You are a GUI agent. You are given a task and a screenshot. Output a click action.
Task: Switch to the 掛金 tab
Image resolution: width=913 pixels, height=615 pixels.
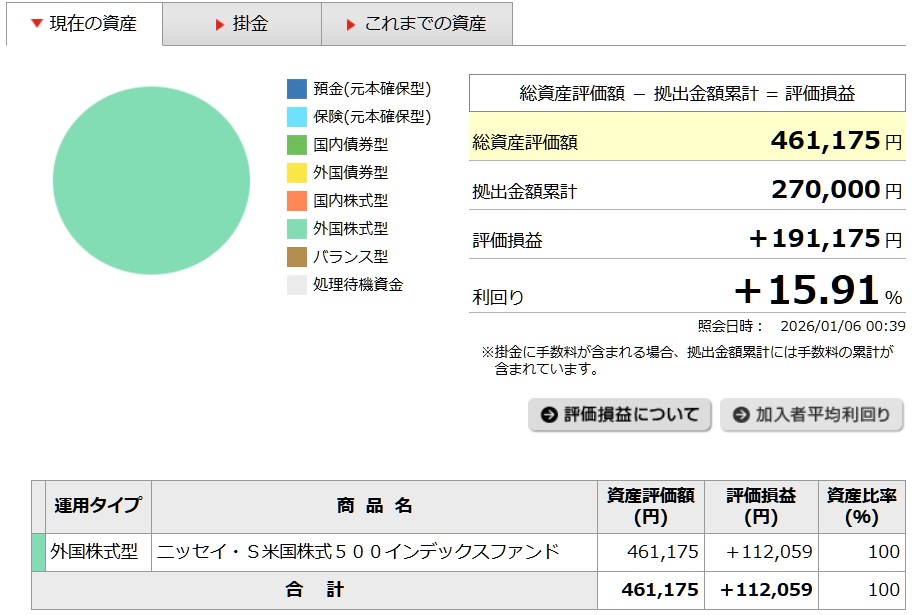(x=241, y=24)
